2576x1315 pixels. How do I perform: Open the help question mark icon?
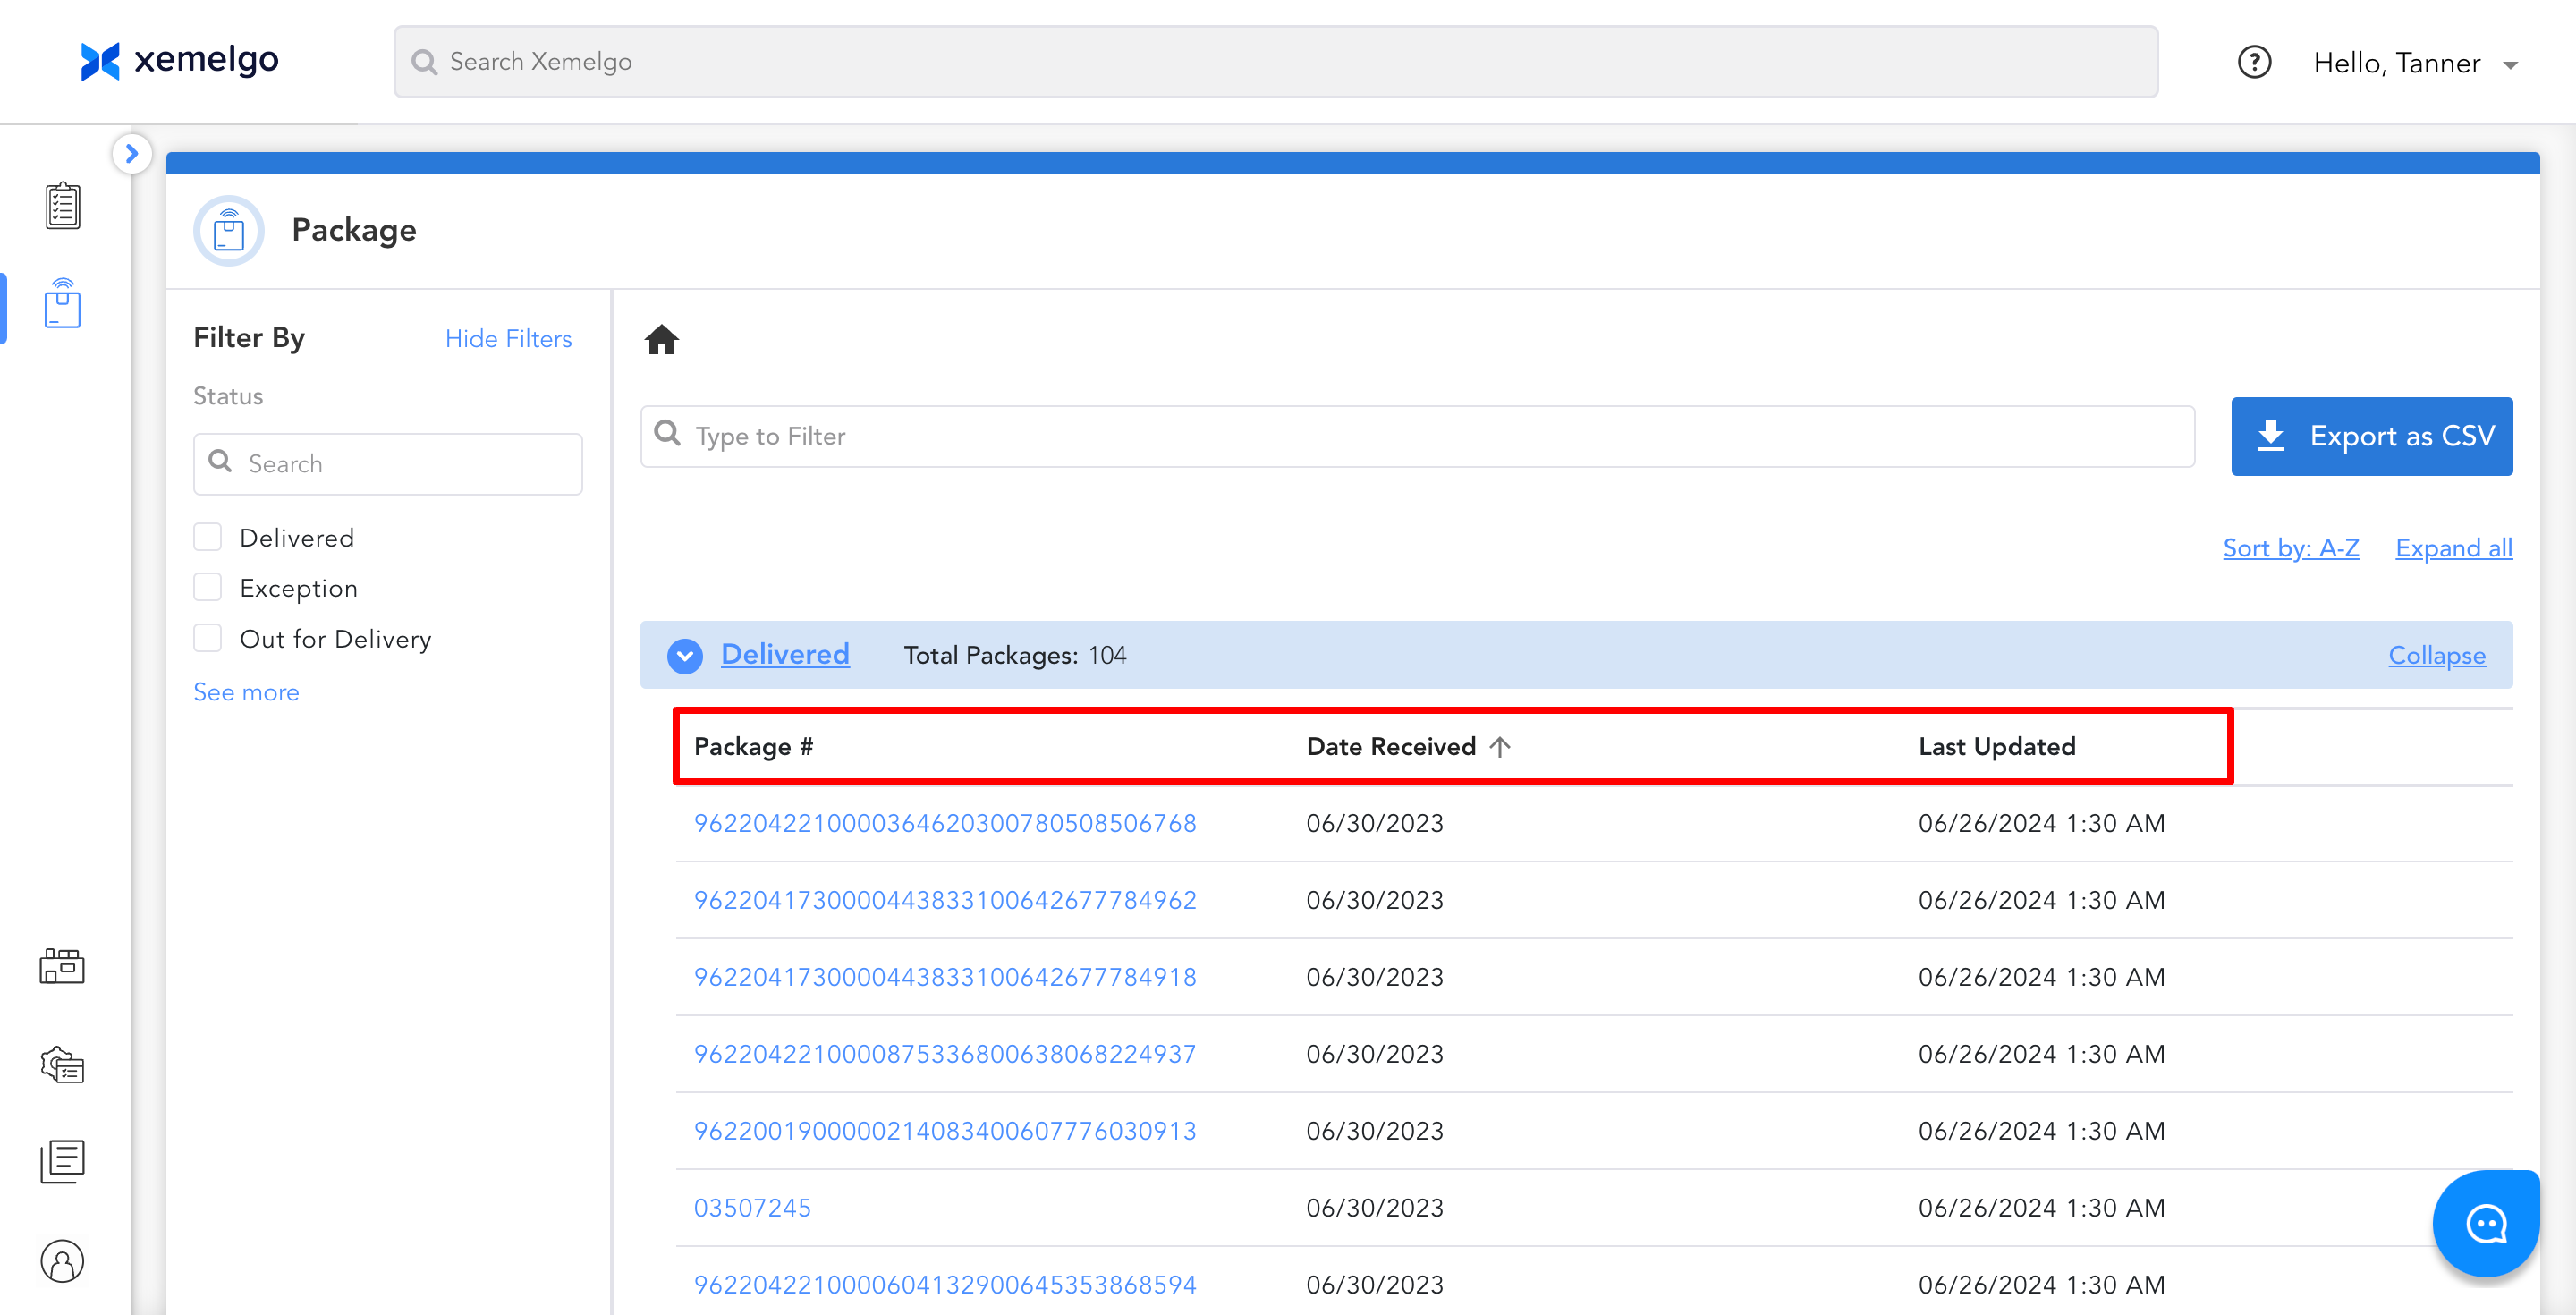pos(2254,63)
